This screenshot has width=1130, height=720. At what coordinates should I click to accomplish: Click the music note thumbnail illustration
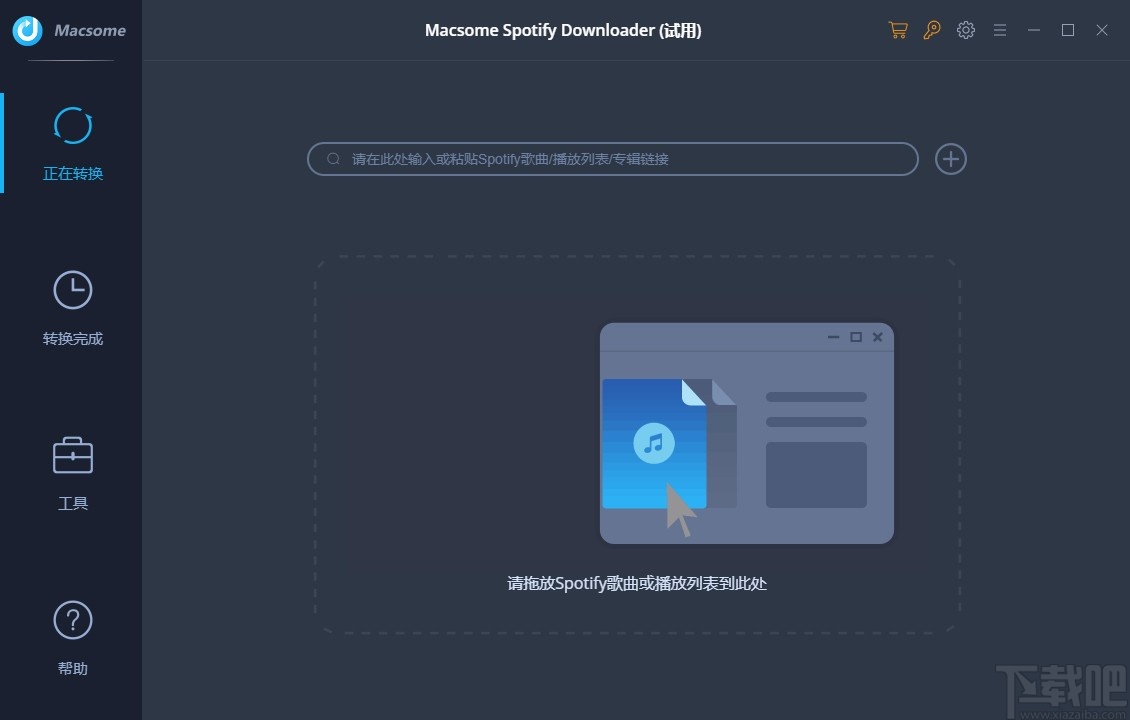coord(655,443)
